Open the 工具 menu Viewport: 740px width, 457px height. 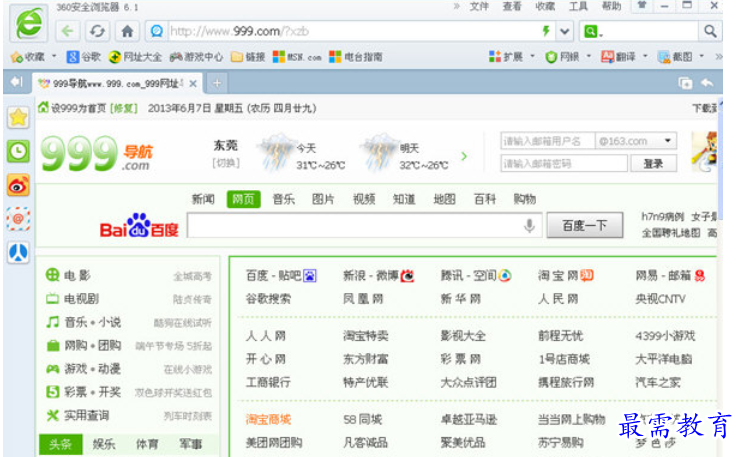pos(578,6)
